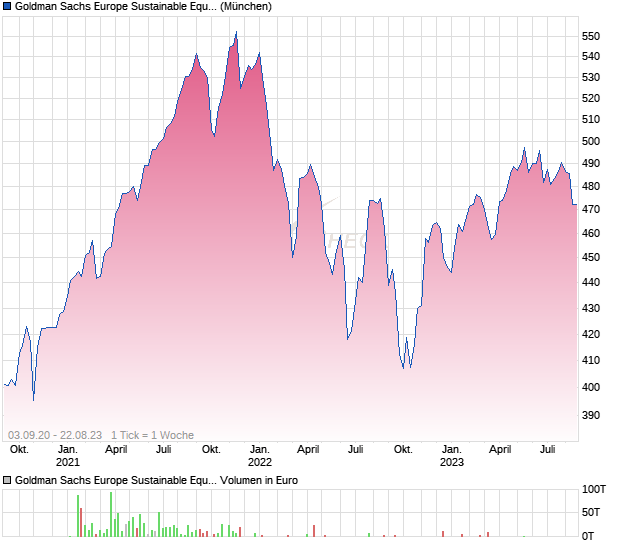Click the gray legend square beside Volumen title

click(7, 480)
